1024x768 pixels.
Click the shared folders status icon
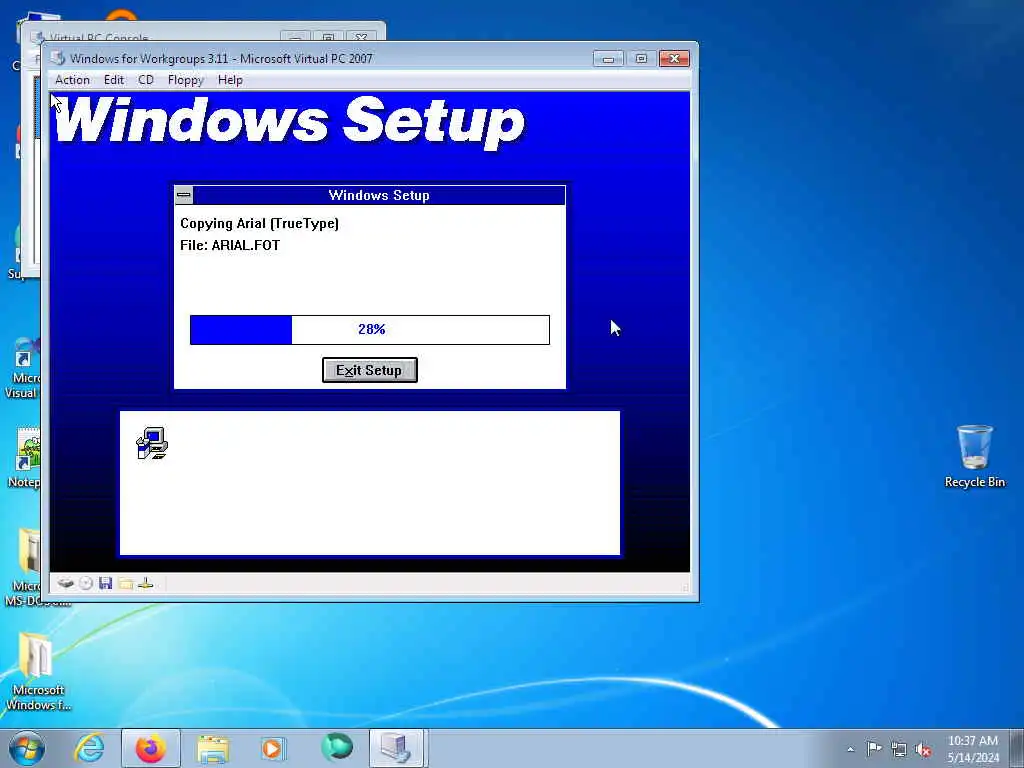[125, 583]
